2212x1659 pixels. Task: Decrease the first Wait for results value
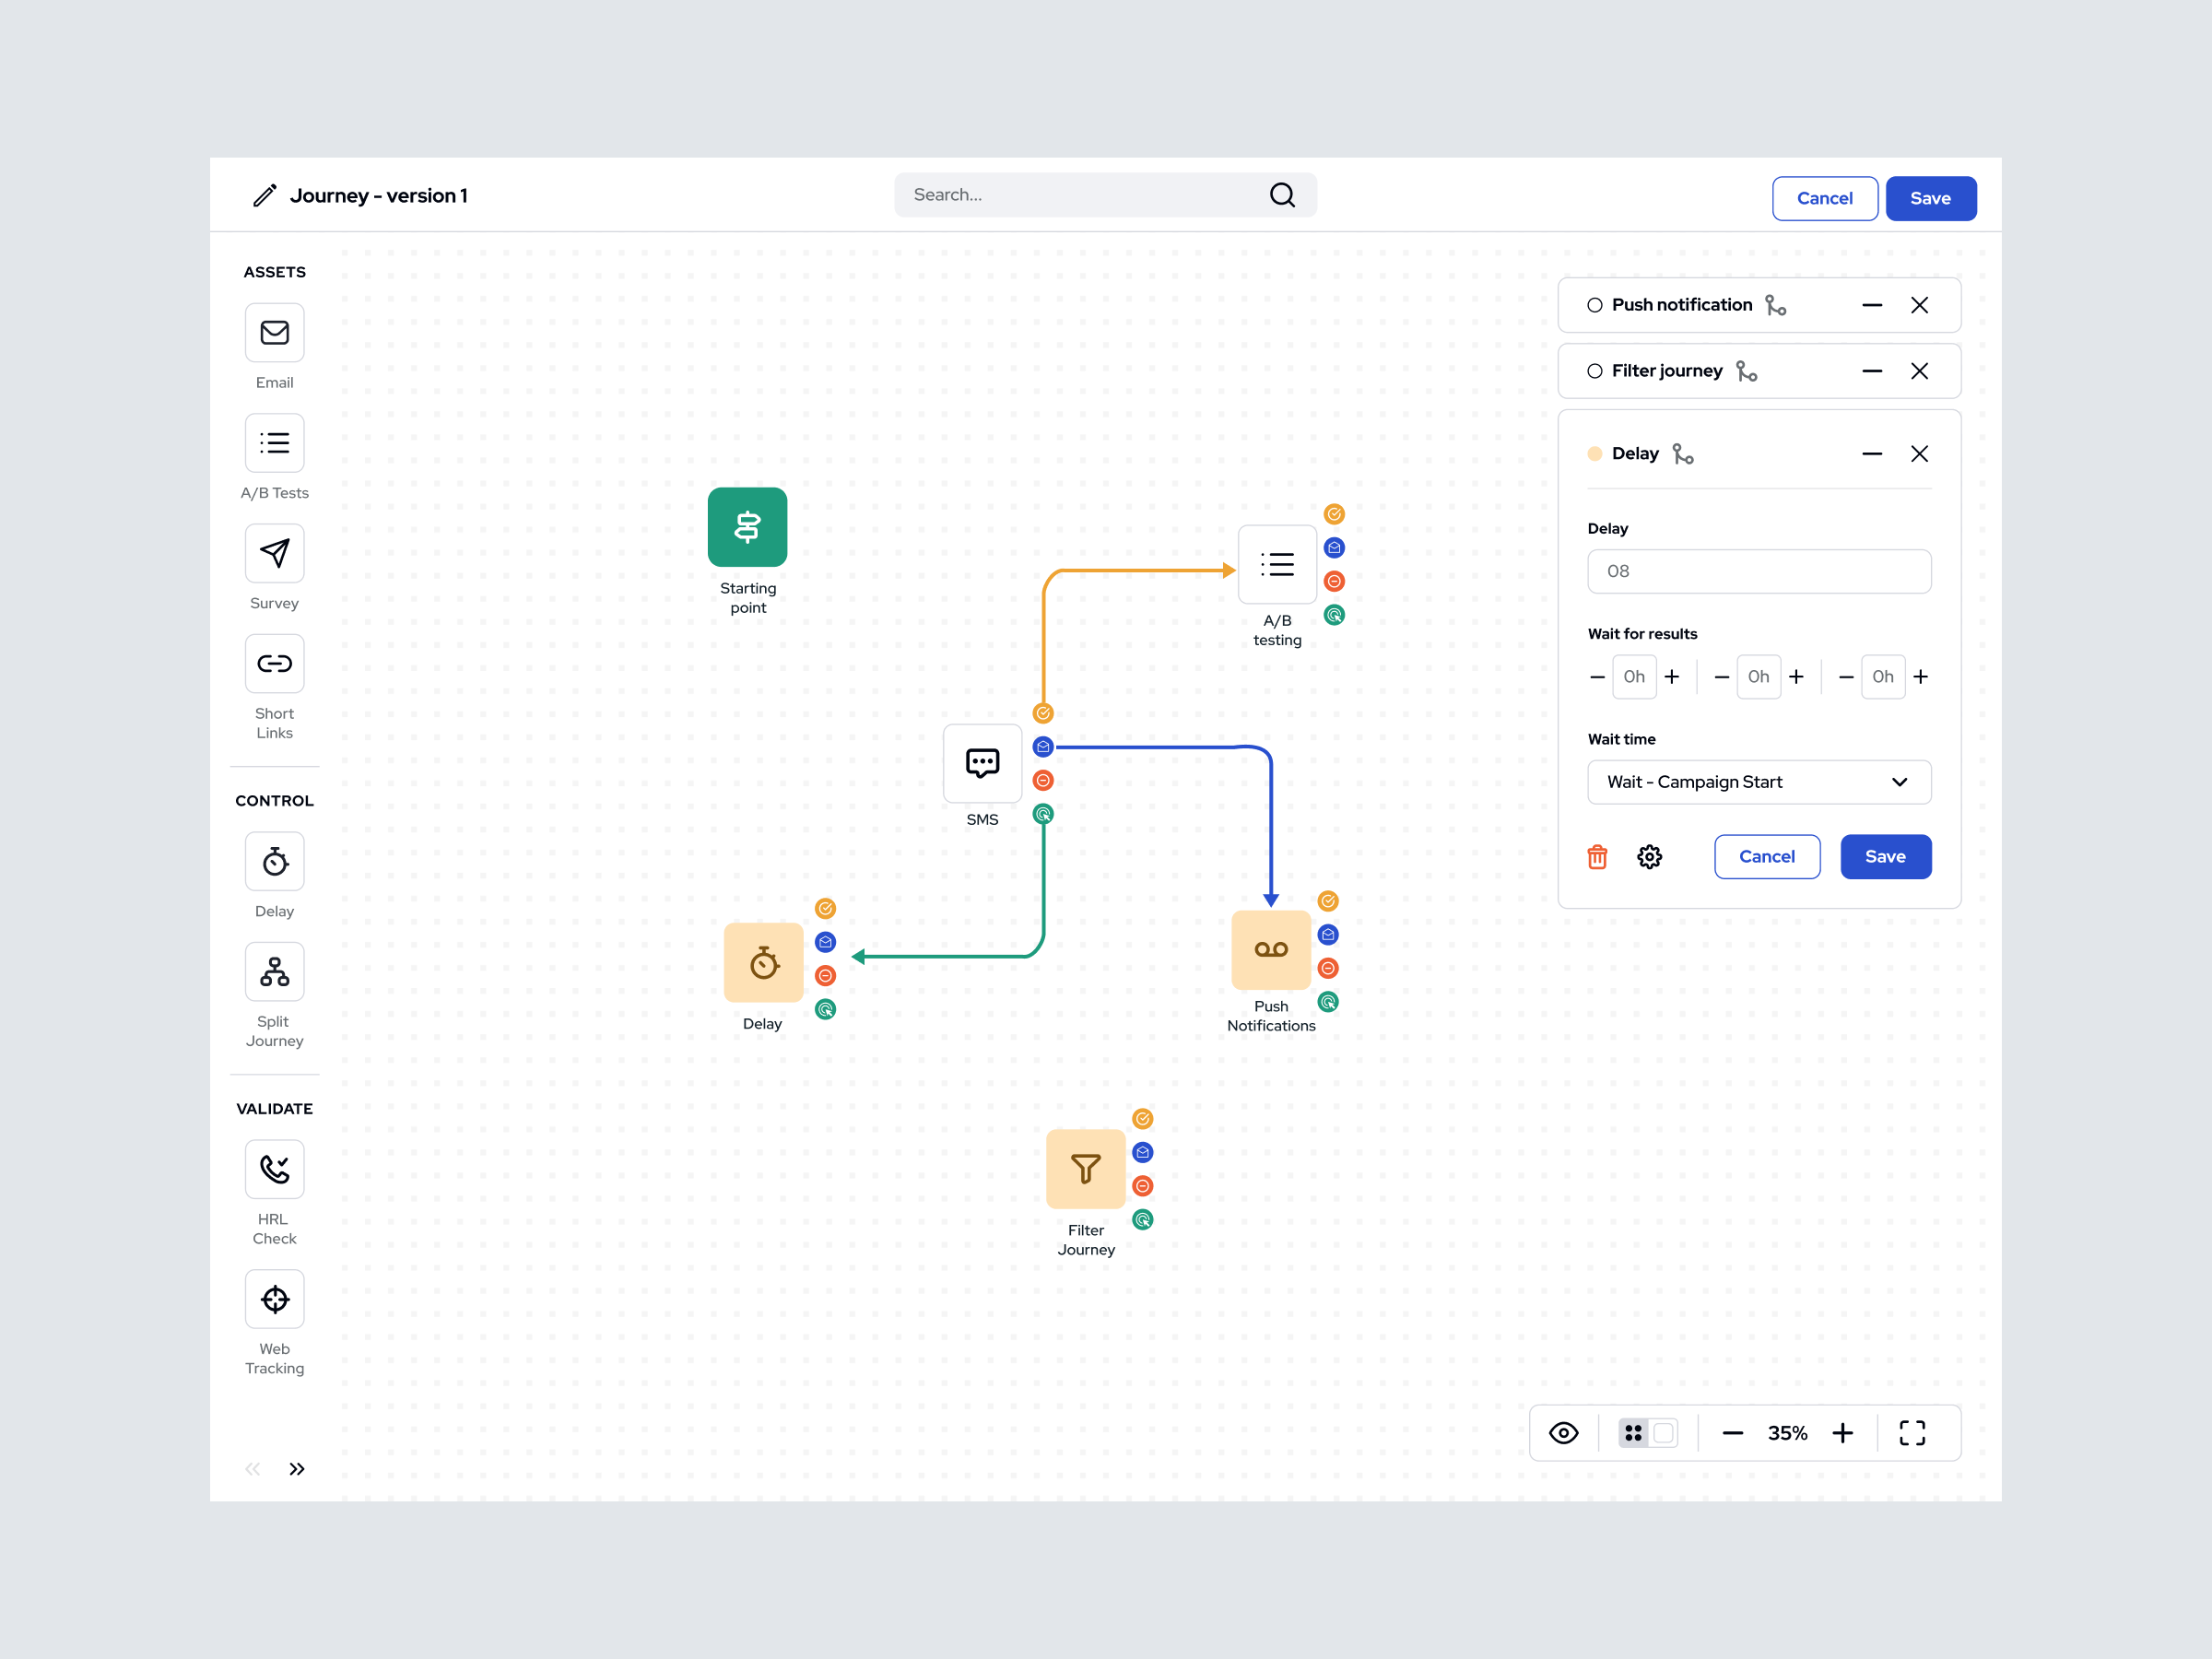1597,677
